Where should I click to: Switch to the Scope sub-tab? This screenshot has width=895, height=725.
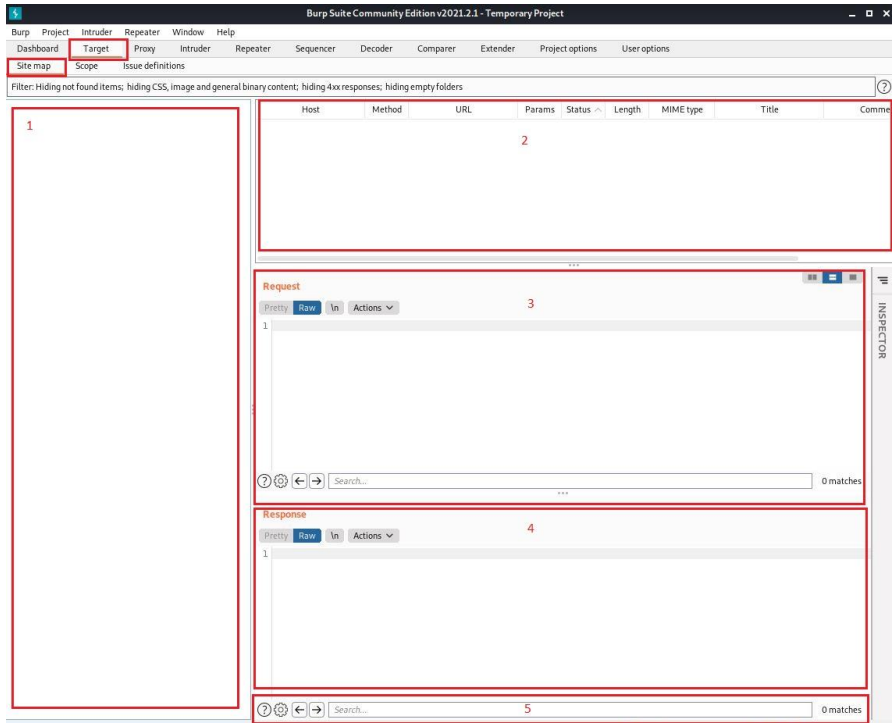pos(87,66)
